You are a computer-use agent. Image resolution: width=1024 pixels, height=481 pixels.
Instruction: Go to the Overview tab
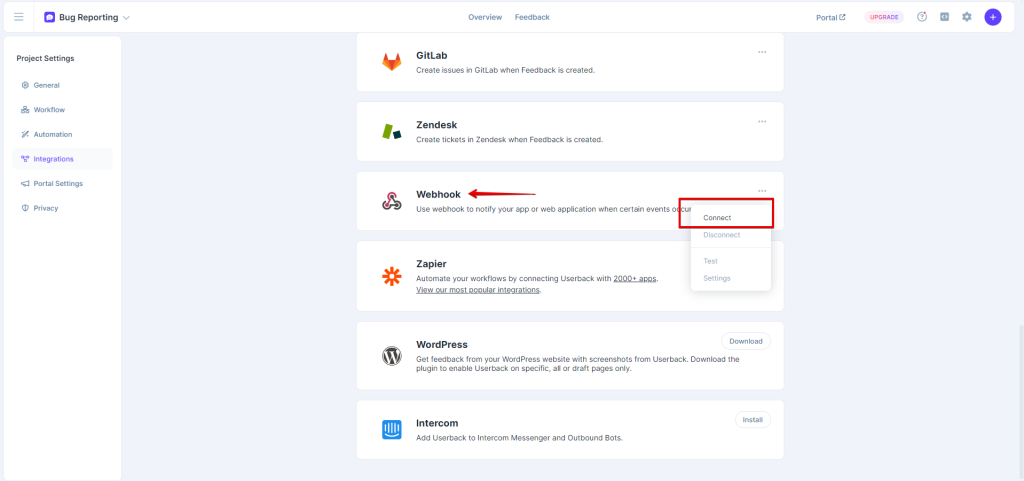coord(485,17)
